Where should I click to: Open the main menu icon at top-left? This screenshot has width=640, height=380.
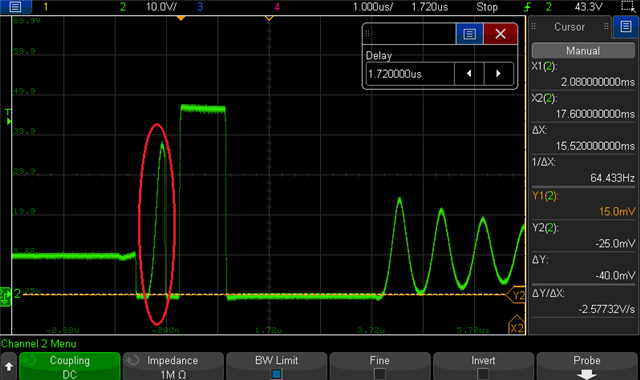[16, 7]
